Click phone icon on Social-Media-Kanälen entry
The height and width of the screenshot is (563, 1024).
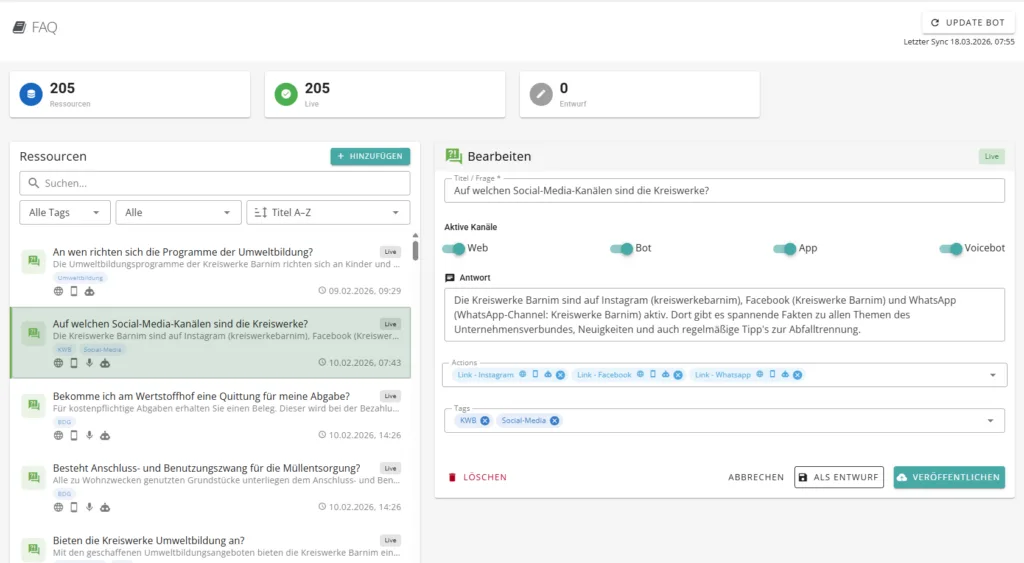pyautogui.click(x=74, y=363)
